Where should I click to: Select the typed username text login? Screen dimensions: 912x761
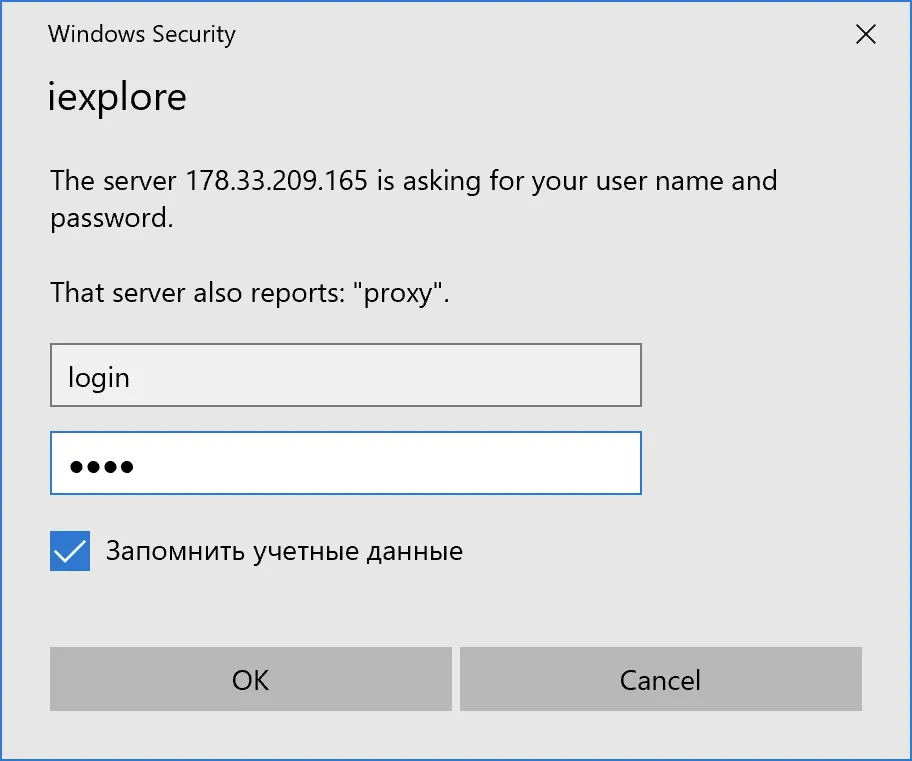click(97, 376)
